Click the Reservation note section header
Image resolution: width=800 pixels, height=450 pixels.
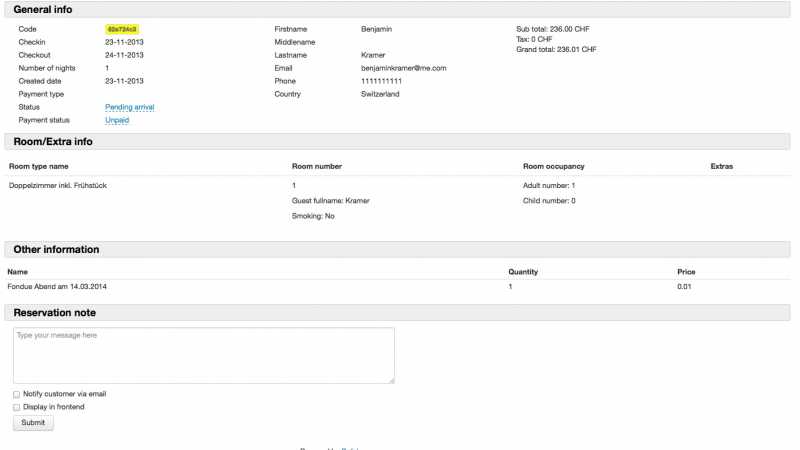(x=55, y=313)
